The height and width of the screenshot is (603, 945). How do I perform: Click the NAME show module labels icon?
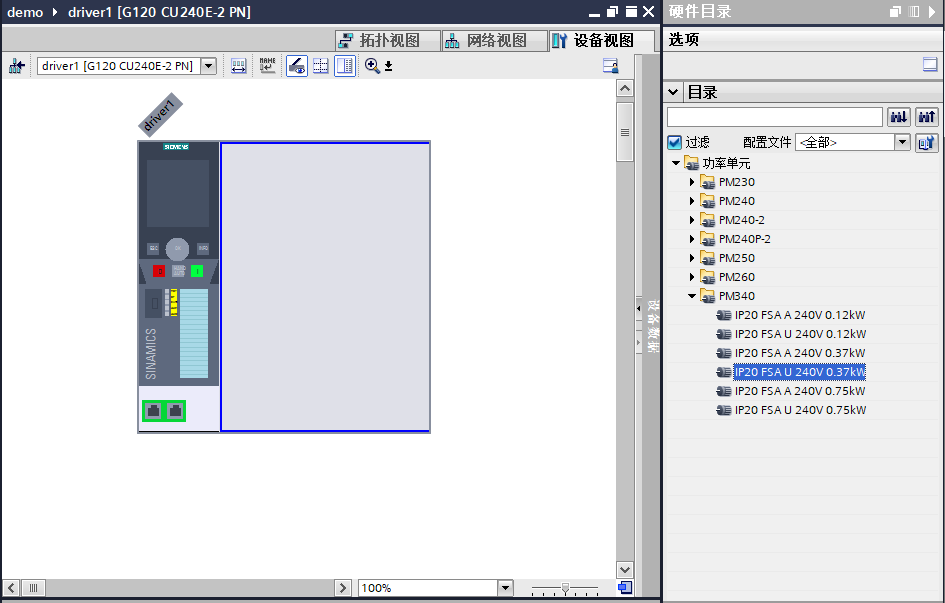(267, 66)
